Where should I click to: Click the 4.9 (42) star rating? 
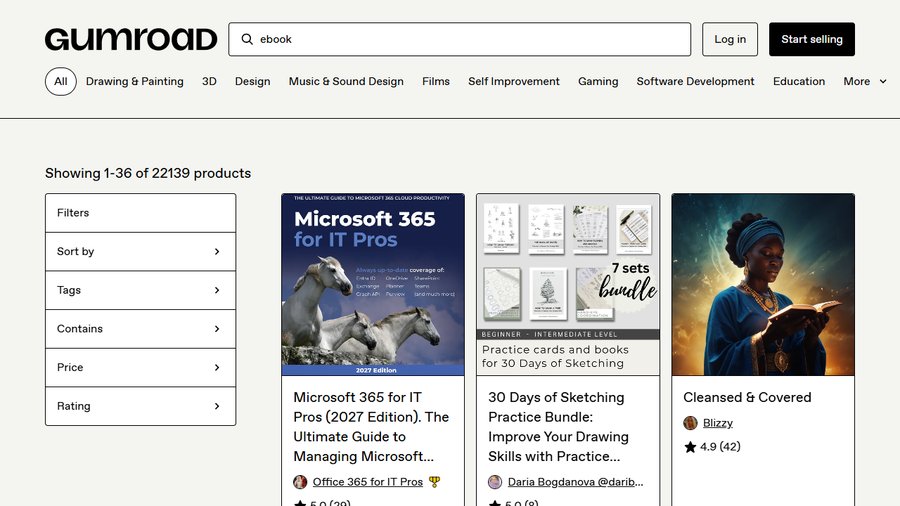click(712, 446)
